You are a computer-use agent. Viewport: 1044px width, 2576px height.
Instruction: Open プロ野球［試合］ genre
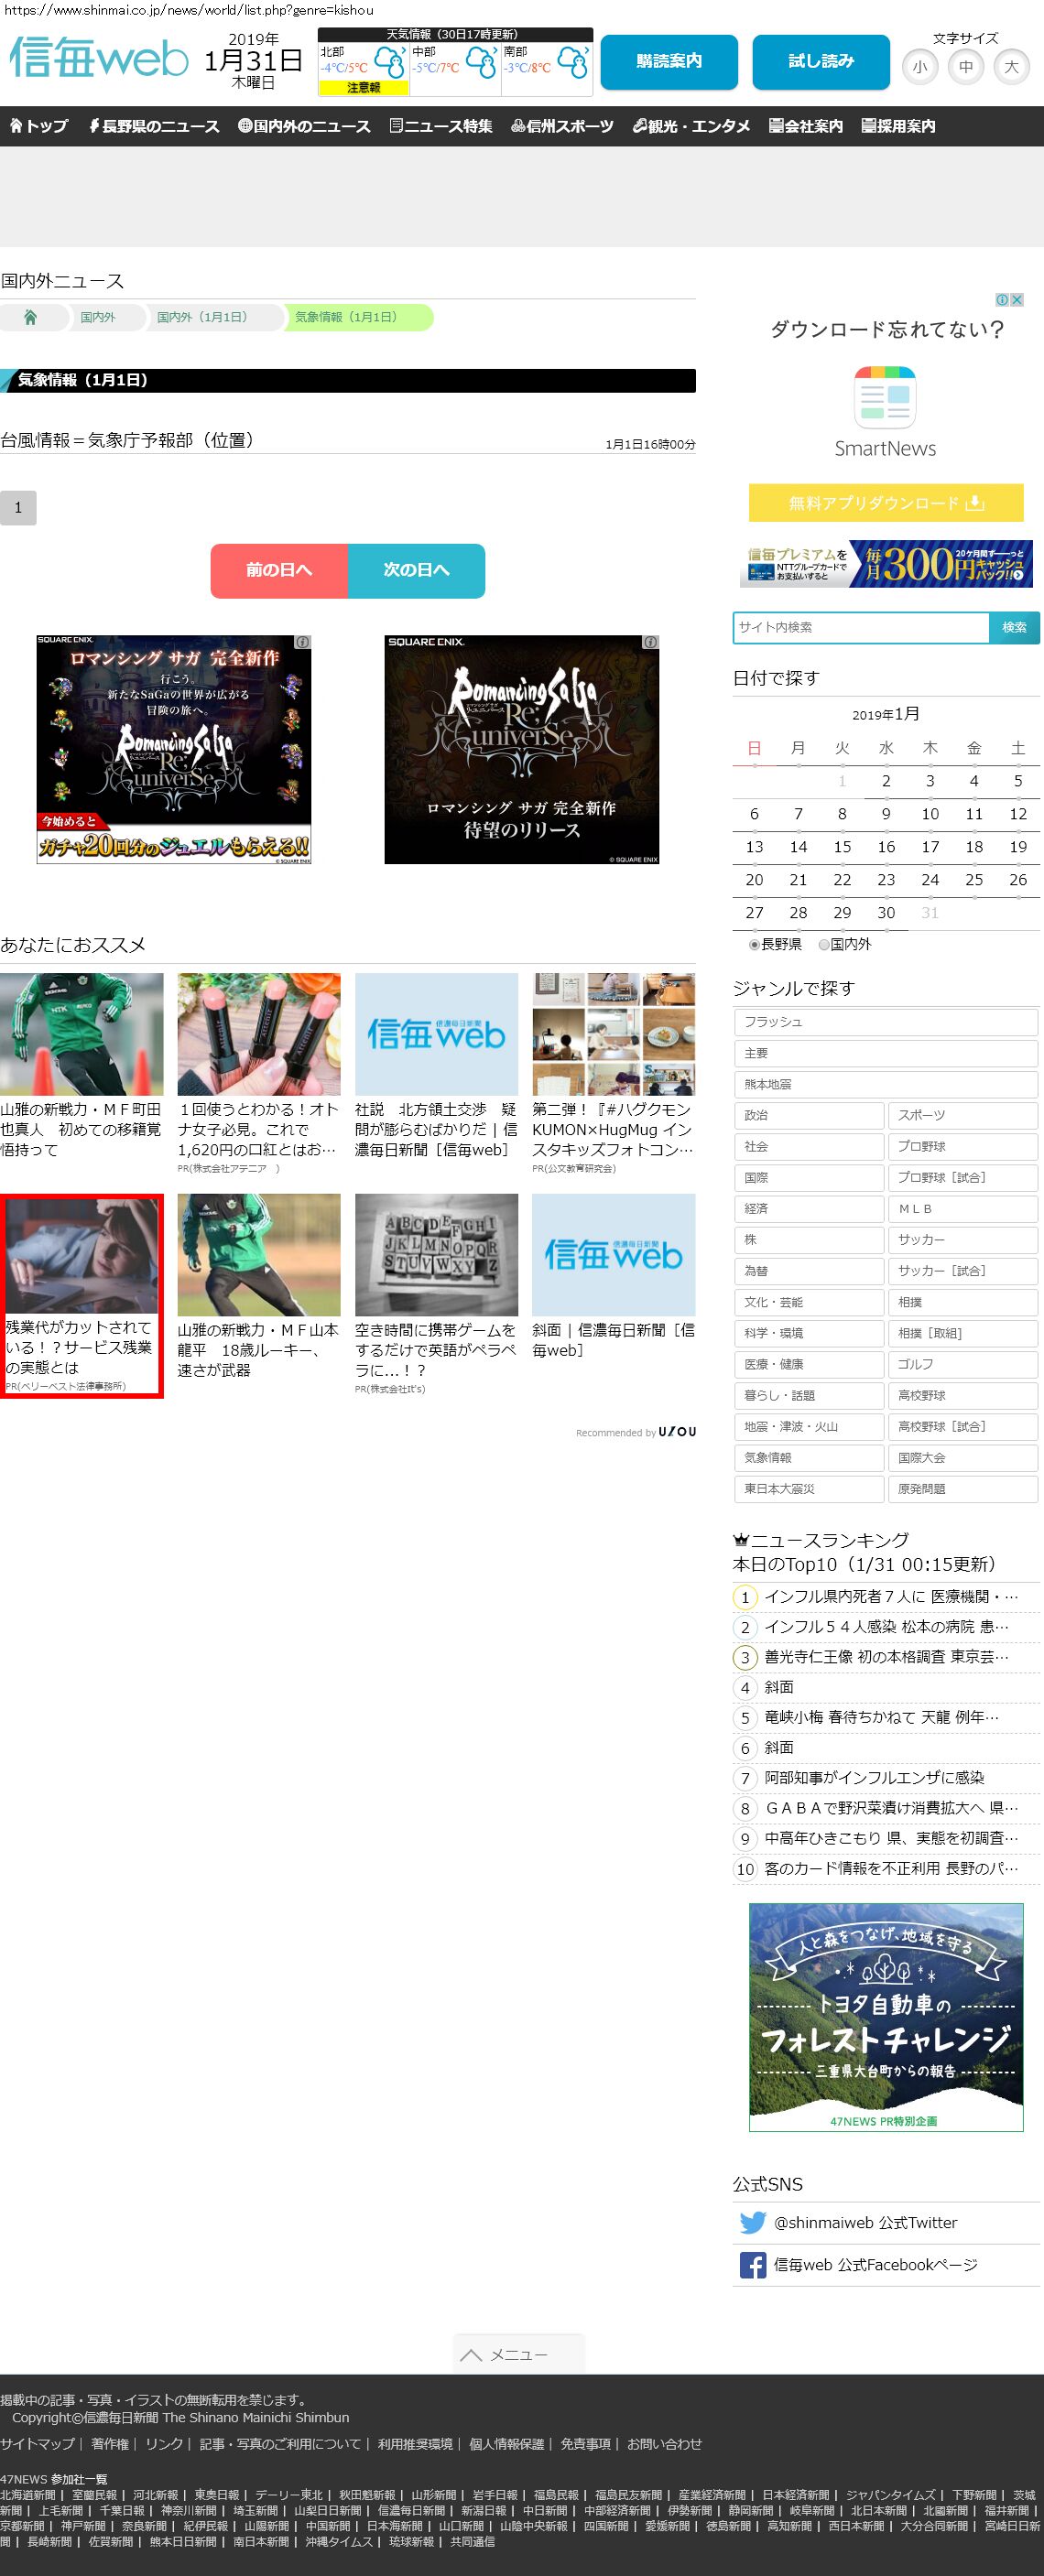963,1178
